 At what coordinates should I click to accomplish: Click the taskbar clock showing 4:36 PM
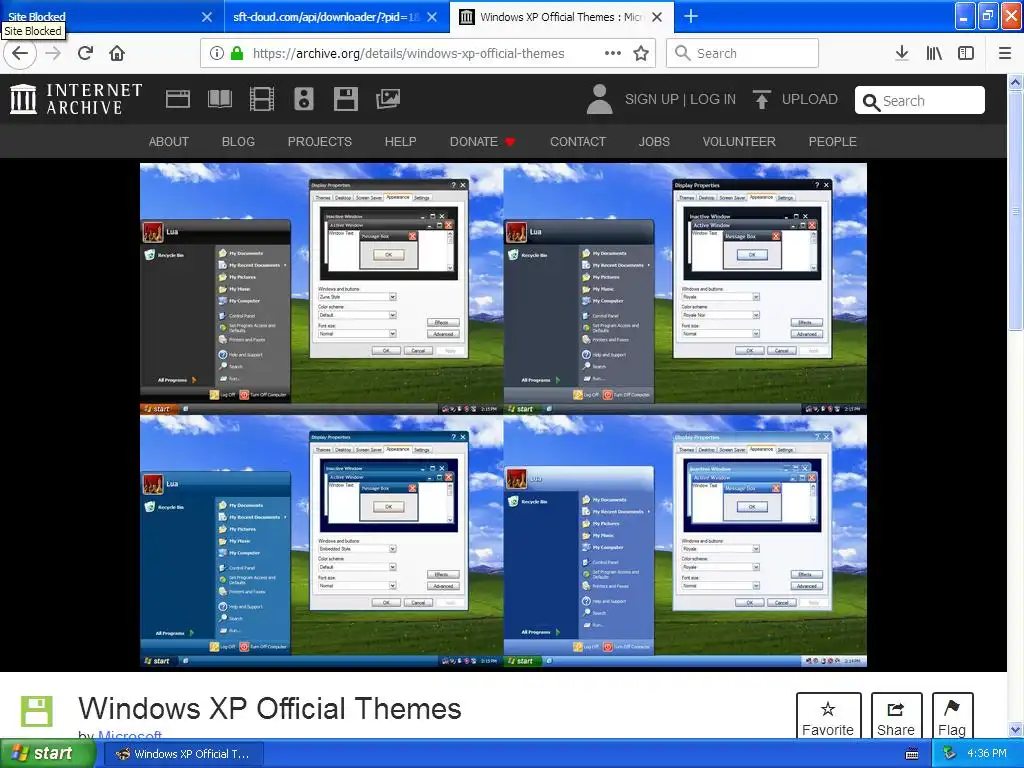coord(987,754)
